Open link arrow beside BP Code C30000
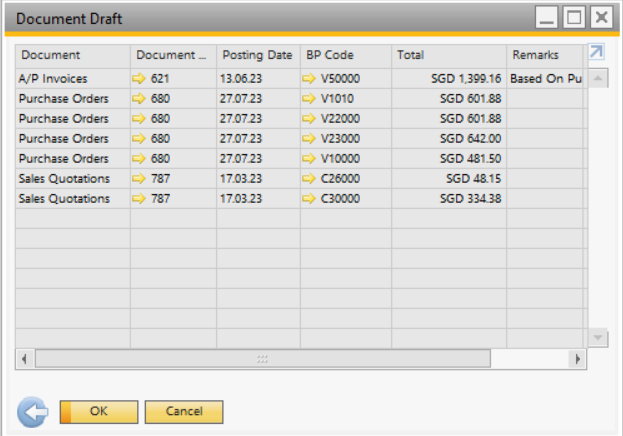Viewport: 623px width, 436px height. click(x=309, y=198)
